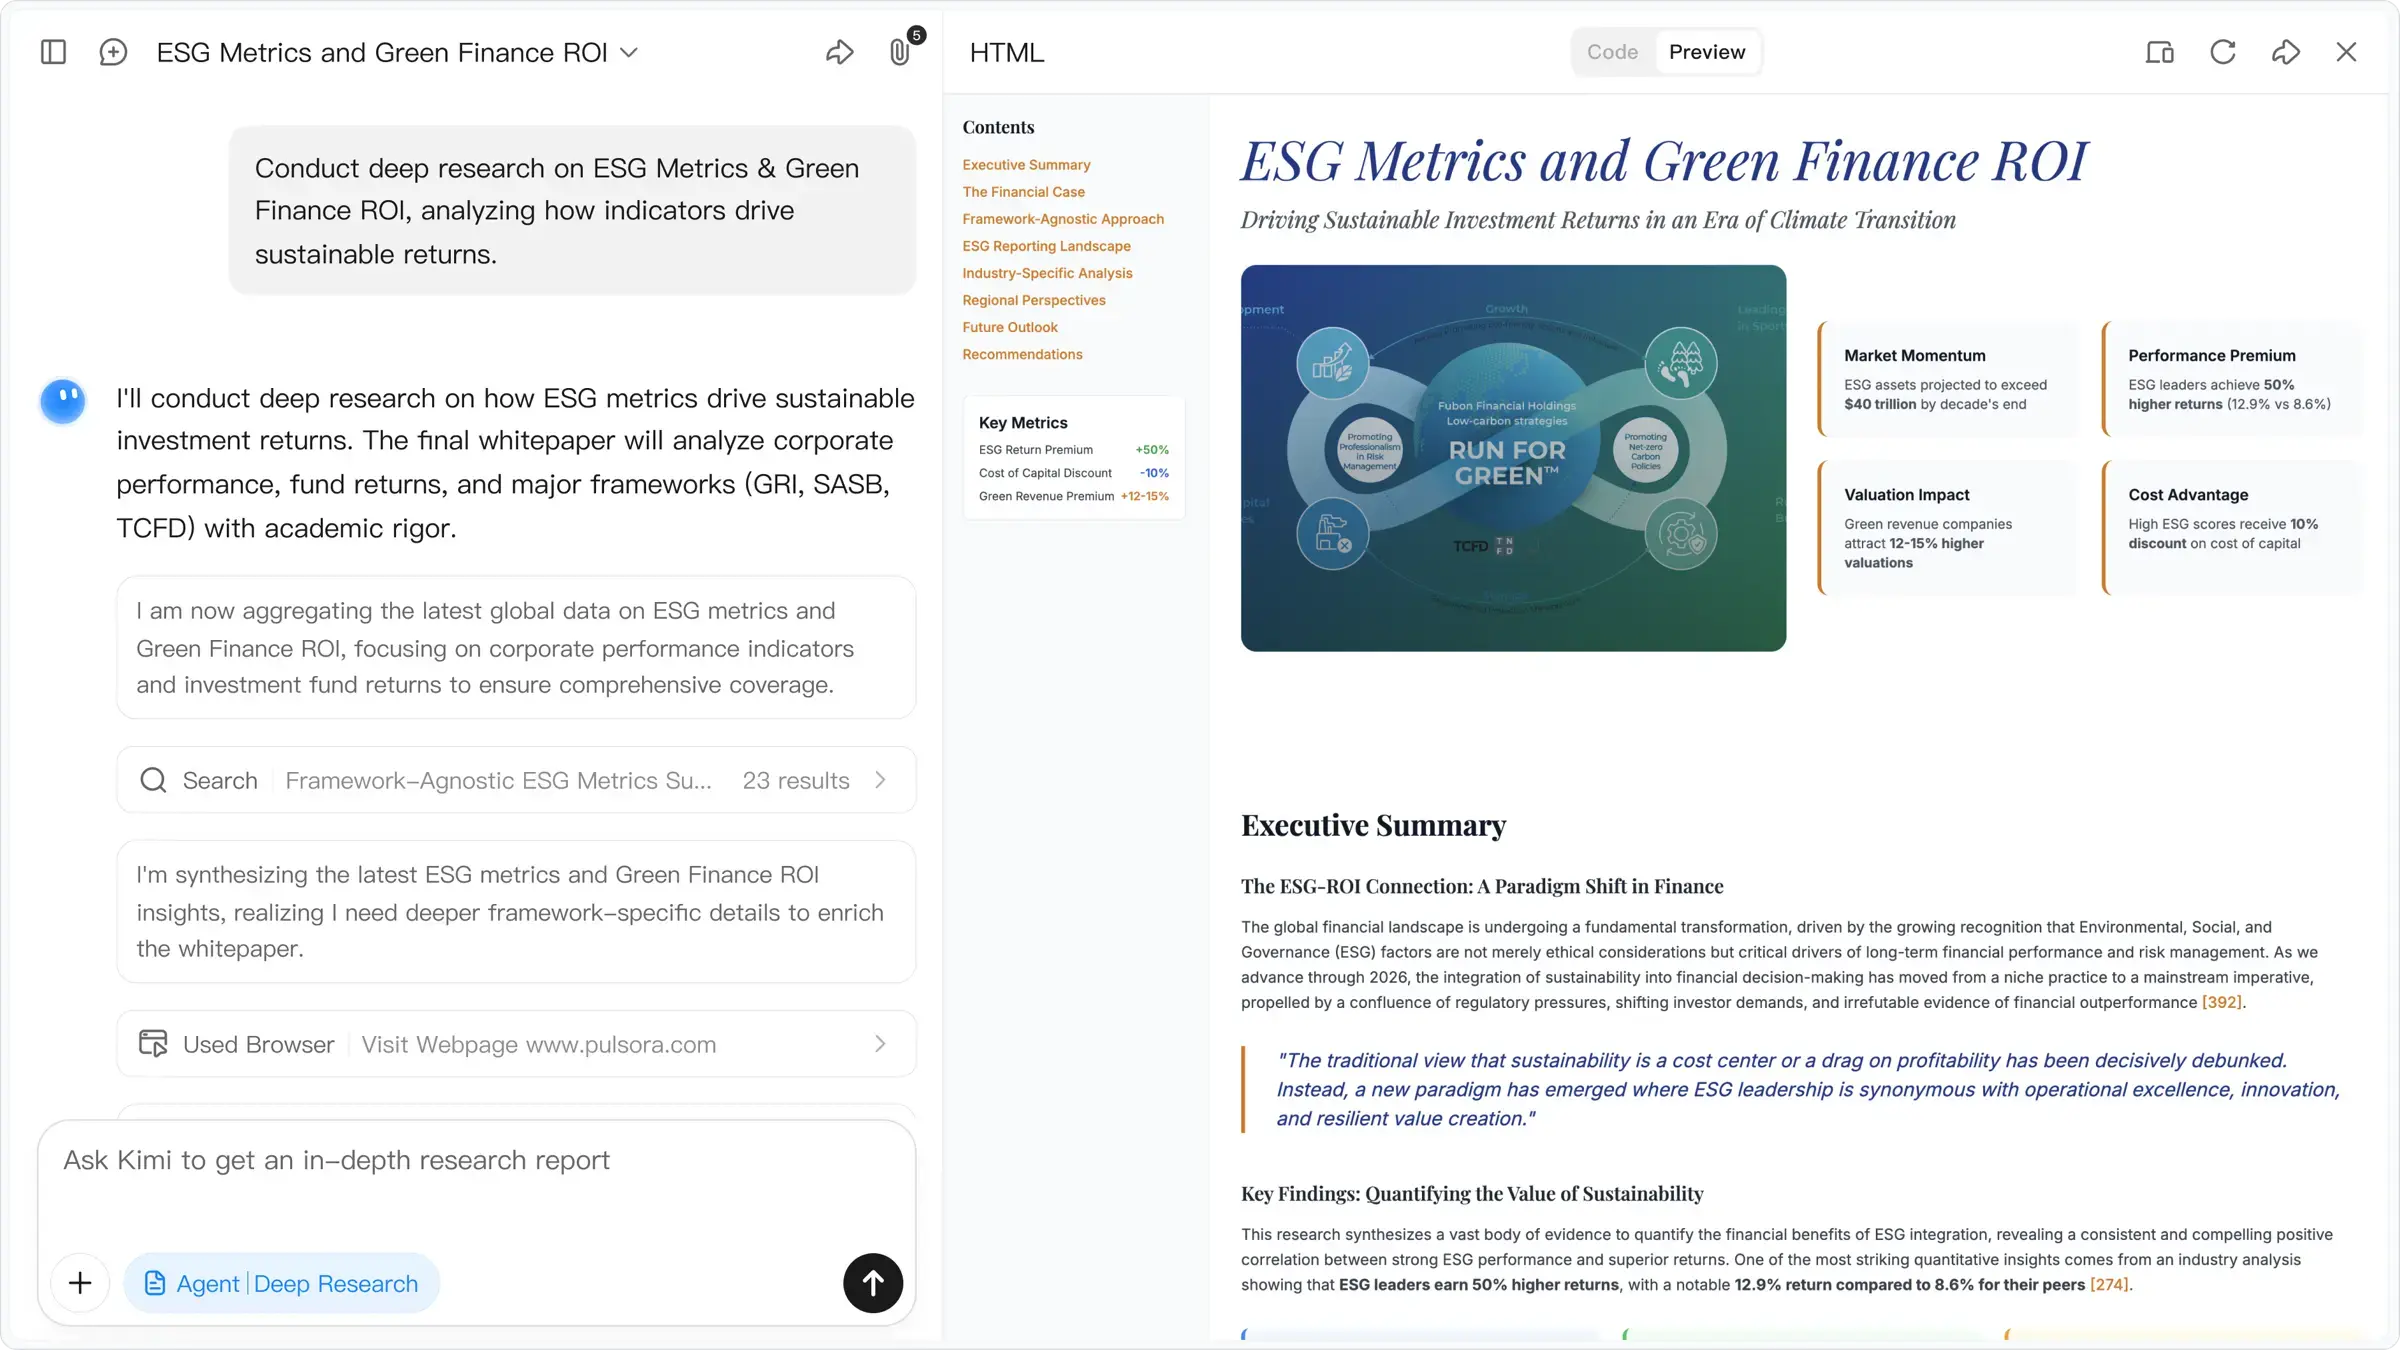Open citation 392 reference link
The image size is (2400, 1350).
2221,1002
